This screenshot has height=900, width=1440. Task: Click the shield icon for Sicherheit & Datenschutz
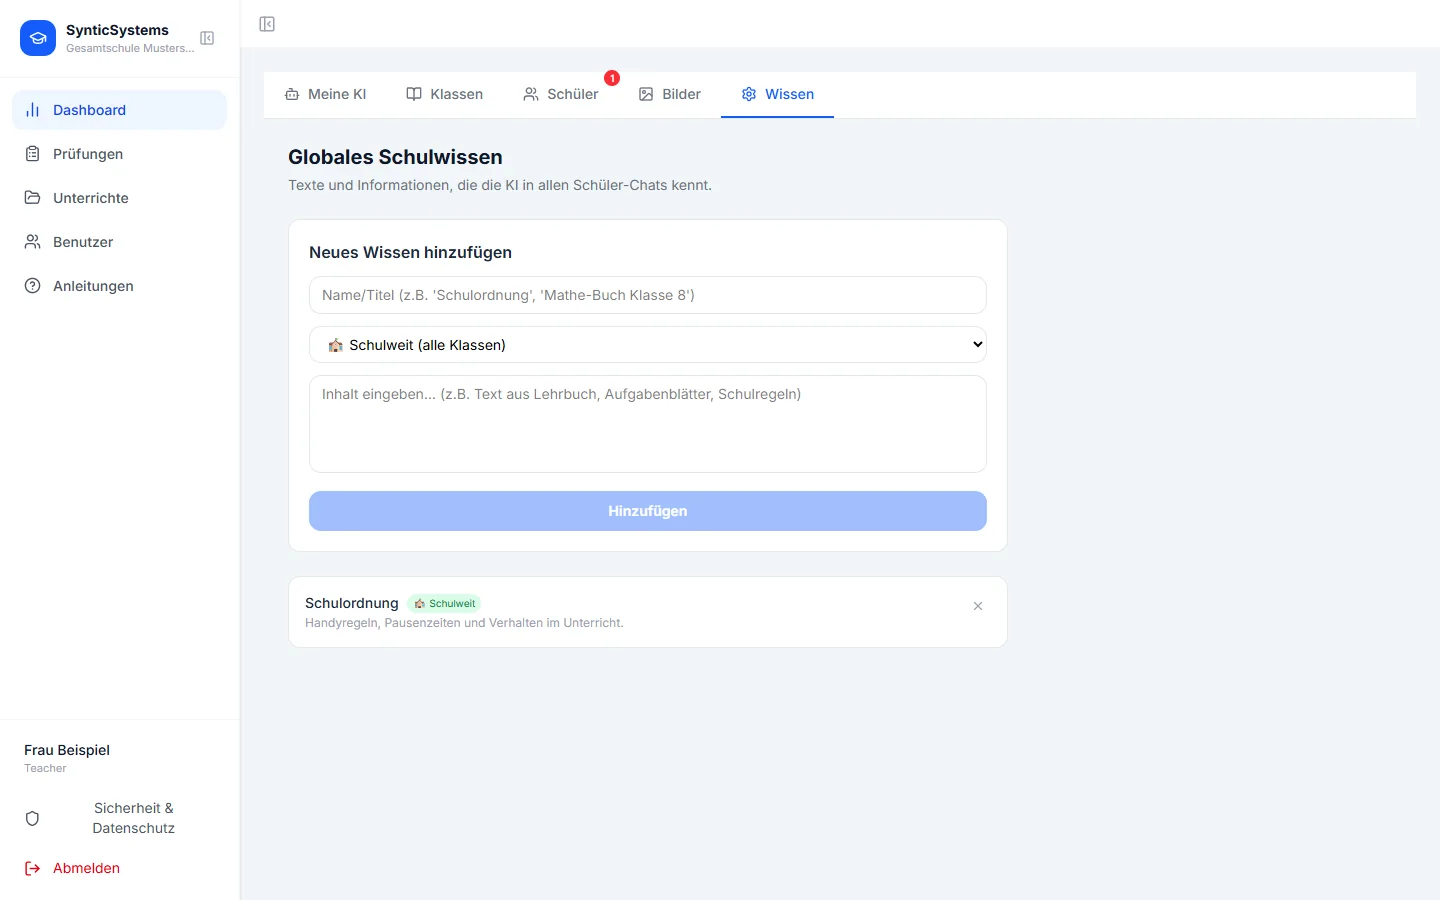pyautogui.click(x=32, y=818)
